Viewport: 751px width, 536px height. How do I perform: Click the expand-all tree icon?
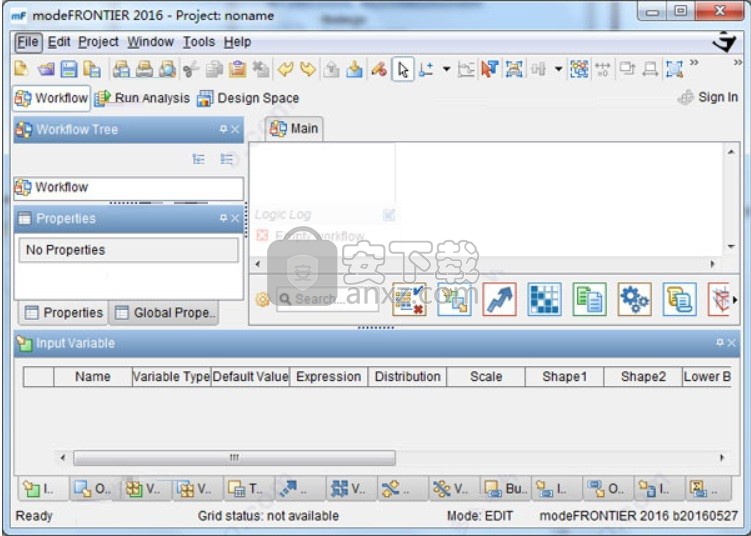coord(199,159)
